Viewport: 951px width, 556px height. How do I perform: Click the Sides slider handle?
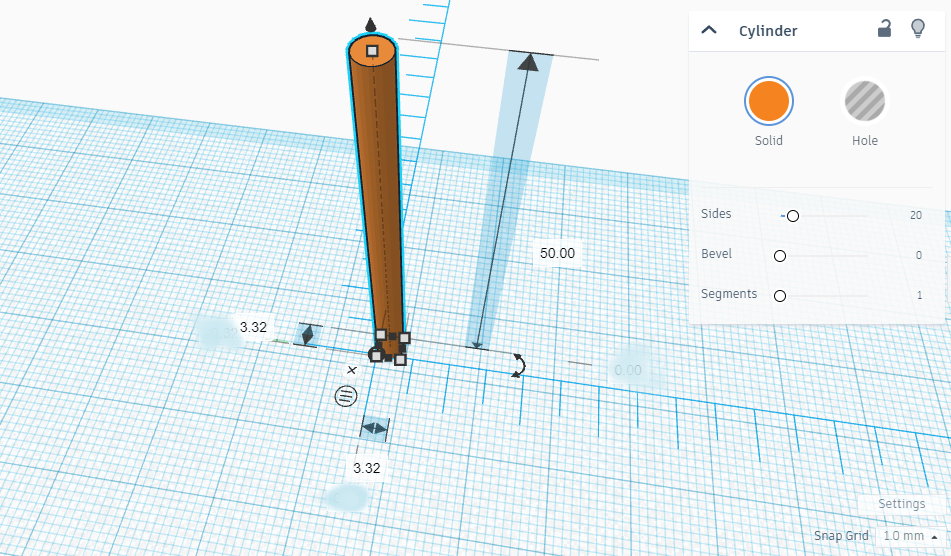(x=793, y=216)
